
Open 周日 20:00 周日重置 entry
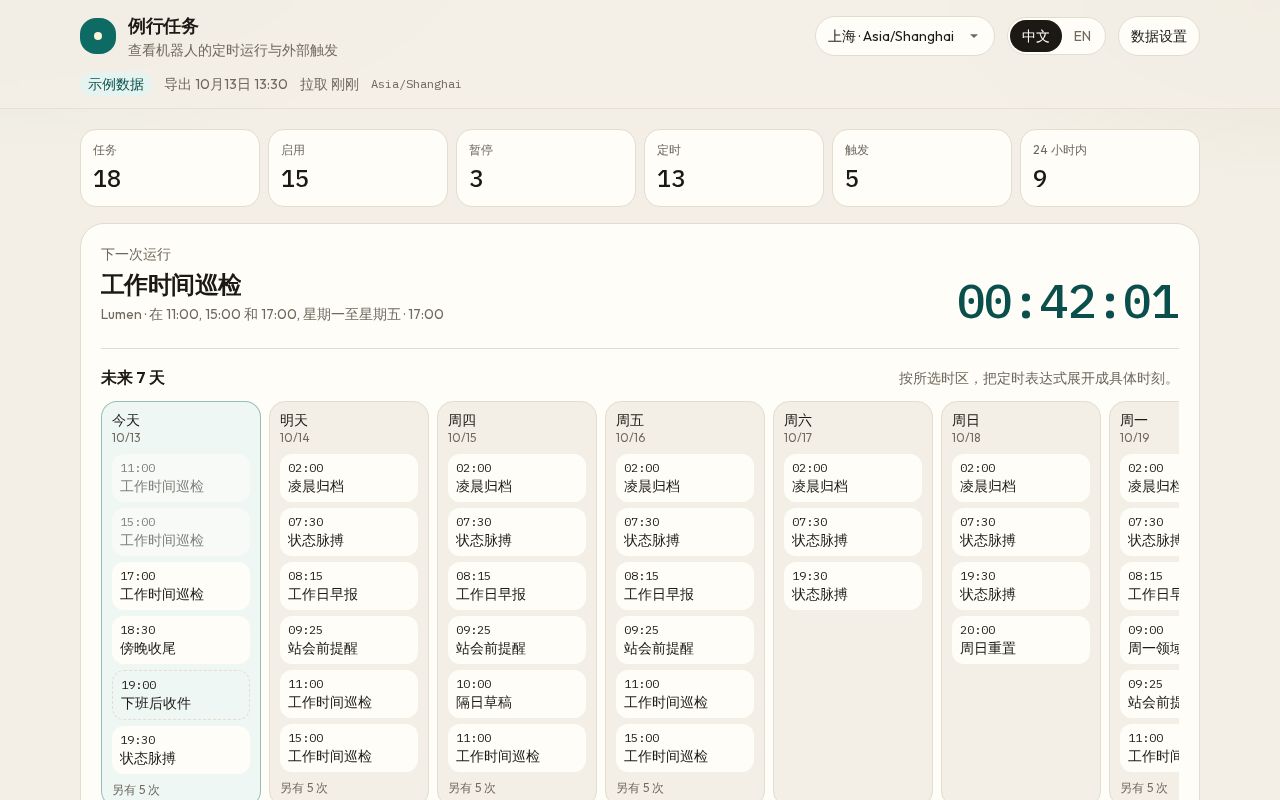(1021, 640)
